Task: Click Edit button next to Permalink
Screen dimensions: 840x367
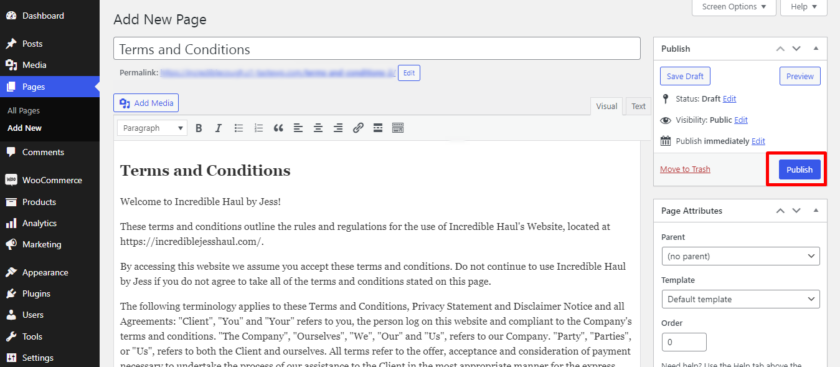Action: [409, 73]
